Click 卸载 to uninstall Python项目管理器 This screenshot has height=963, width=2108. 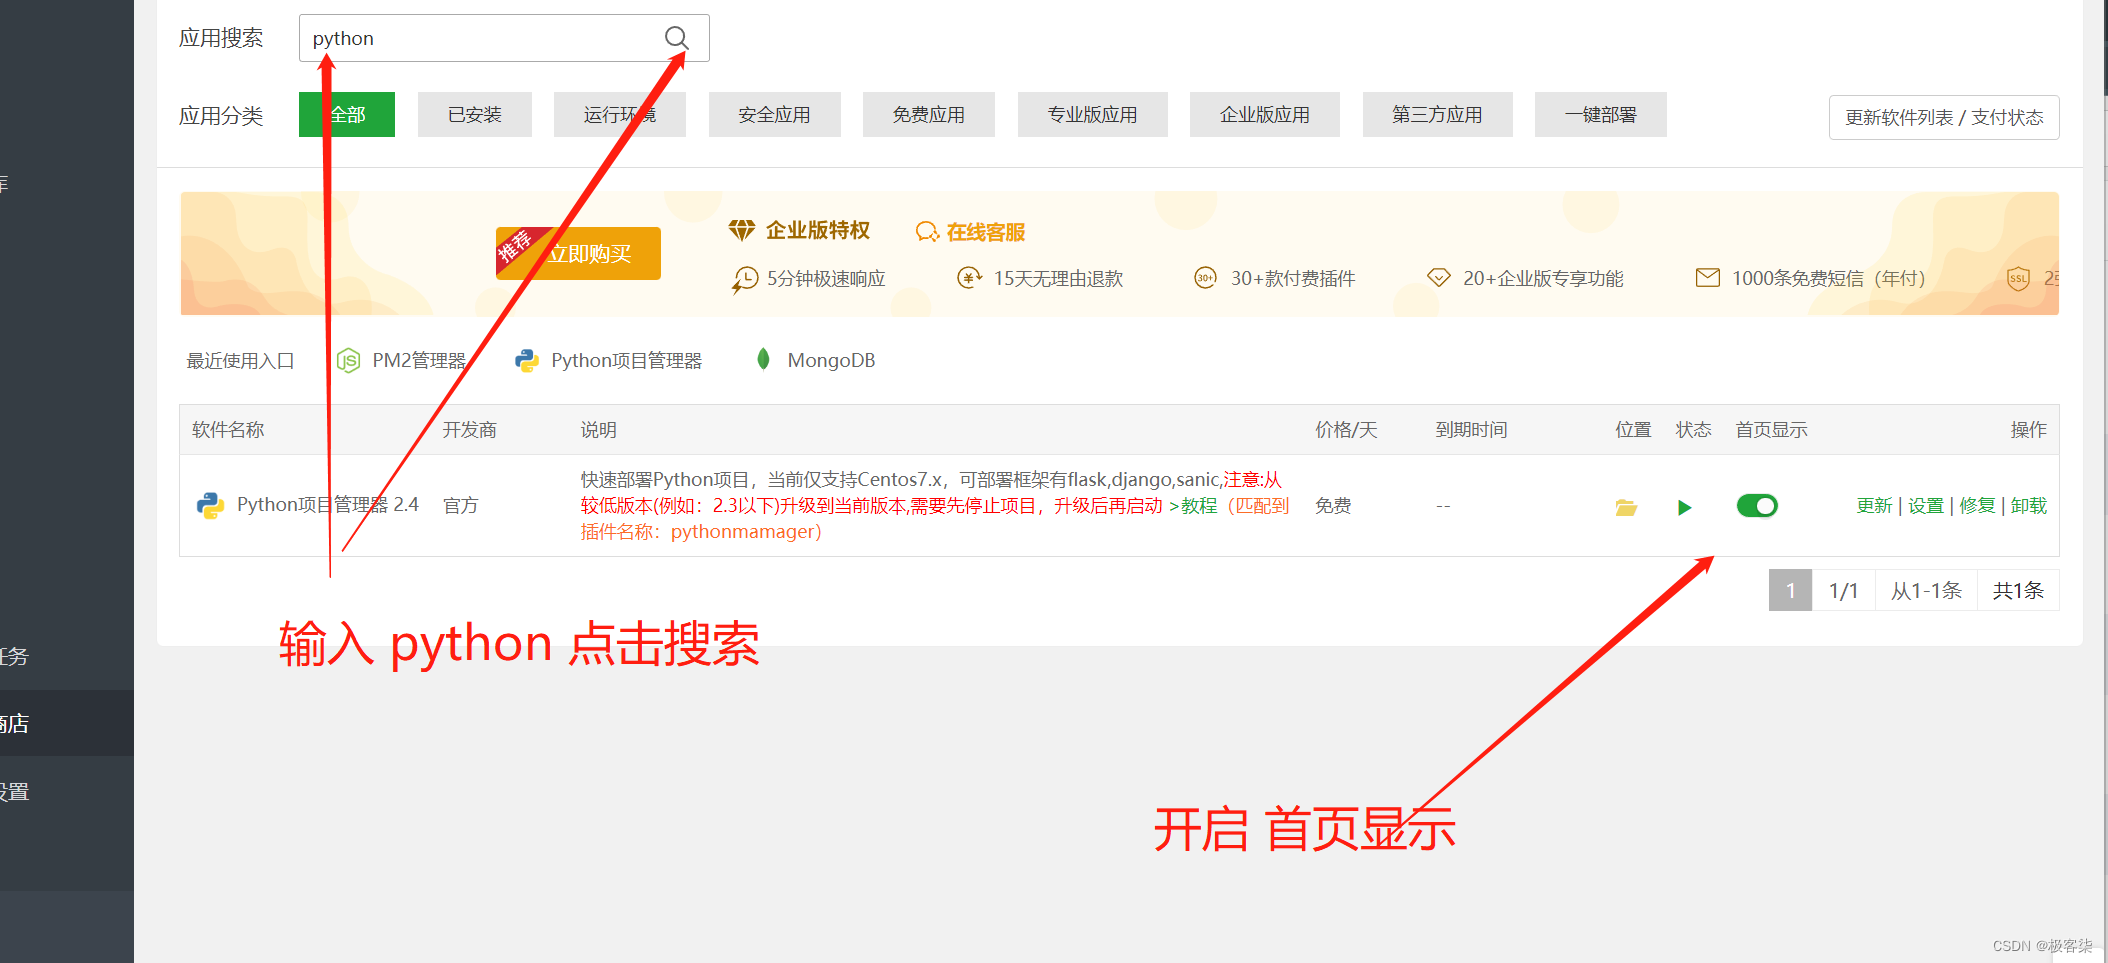coord(2029,506)
